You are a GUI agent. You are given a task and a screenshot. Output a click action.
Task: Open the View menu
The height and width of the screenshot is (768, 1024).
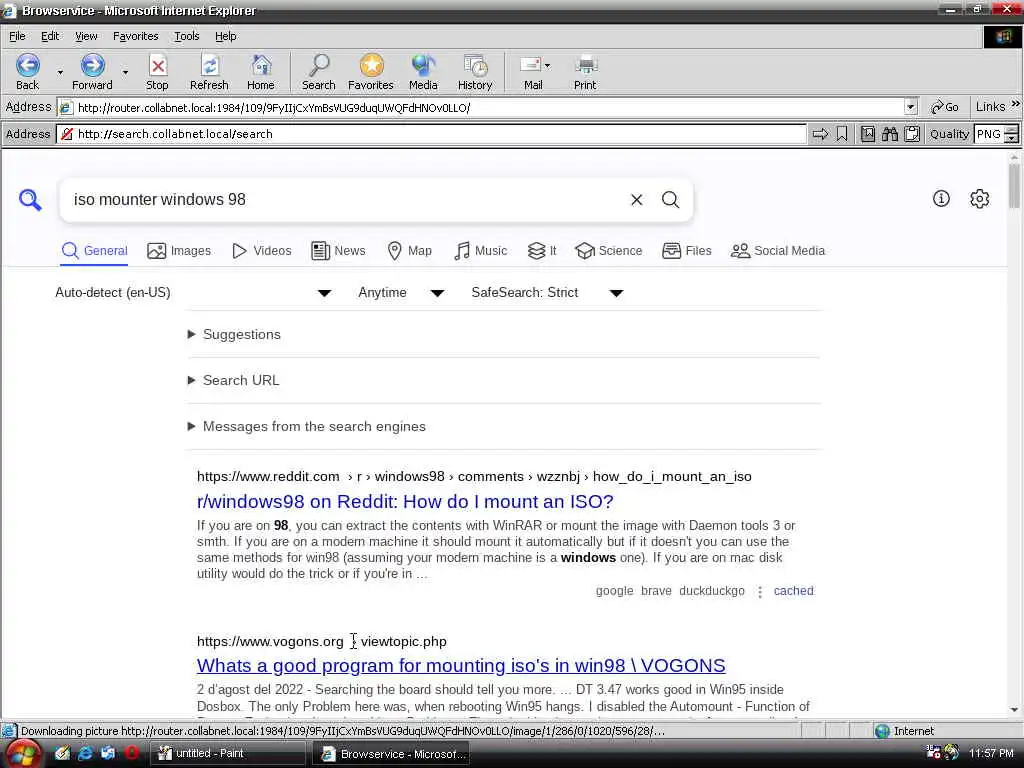[x=86, y=36]
